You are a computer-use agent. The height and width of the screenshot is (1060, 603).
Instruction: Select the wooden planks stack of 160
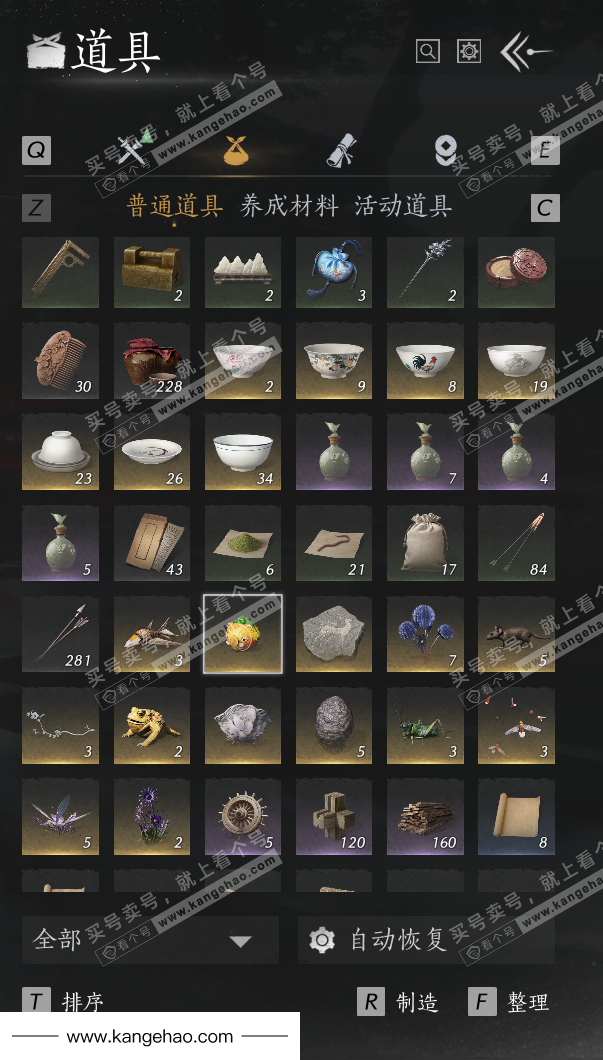pos(425,817)
